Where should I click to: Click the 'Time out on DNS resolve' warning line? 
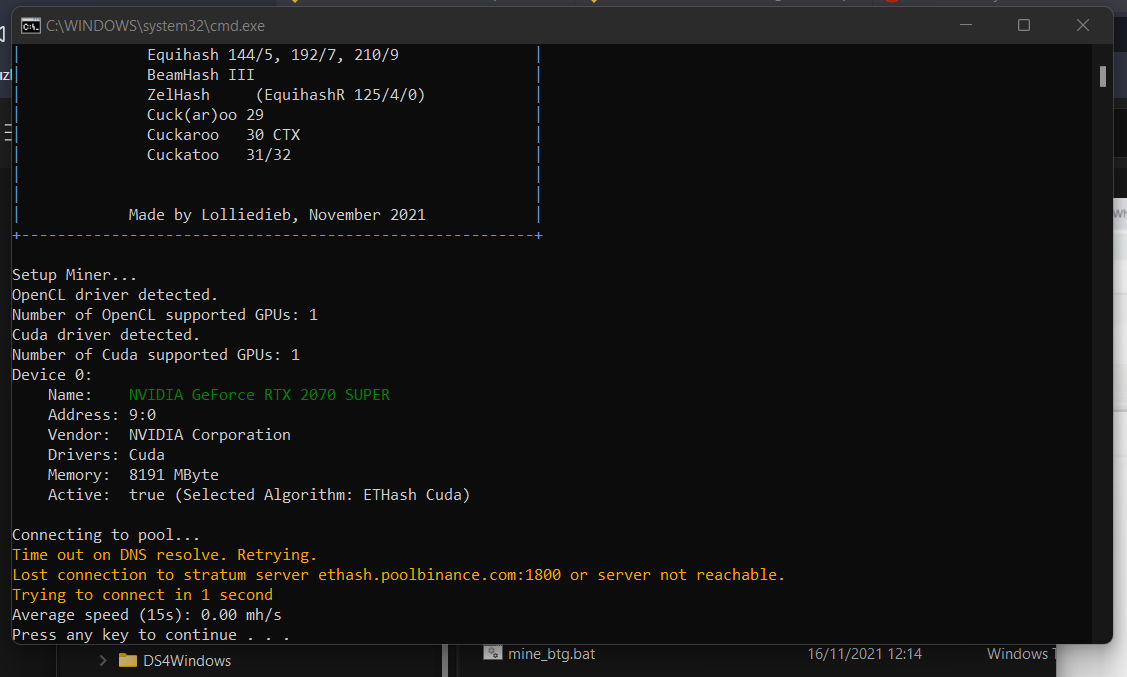(x=164, y=555)
